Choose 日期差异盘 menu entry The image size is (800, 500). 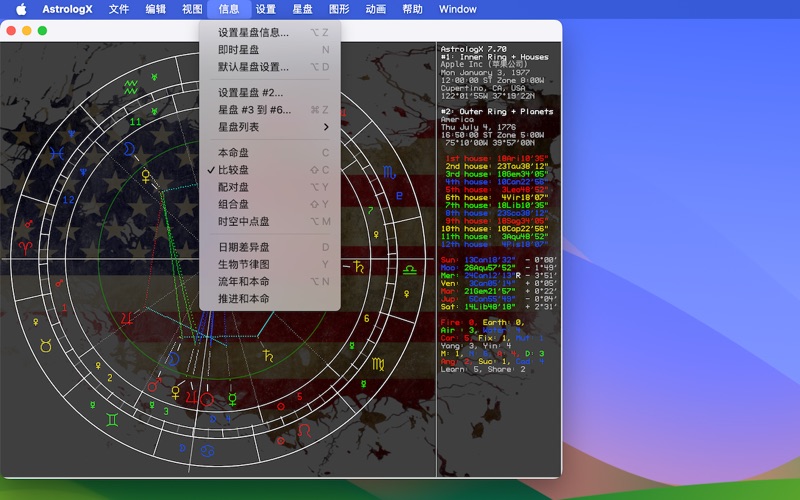tap(270, 247)
